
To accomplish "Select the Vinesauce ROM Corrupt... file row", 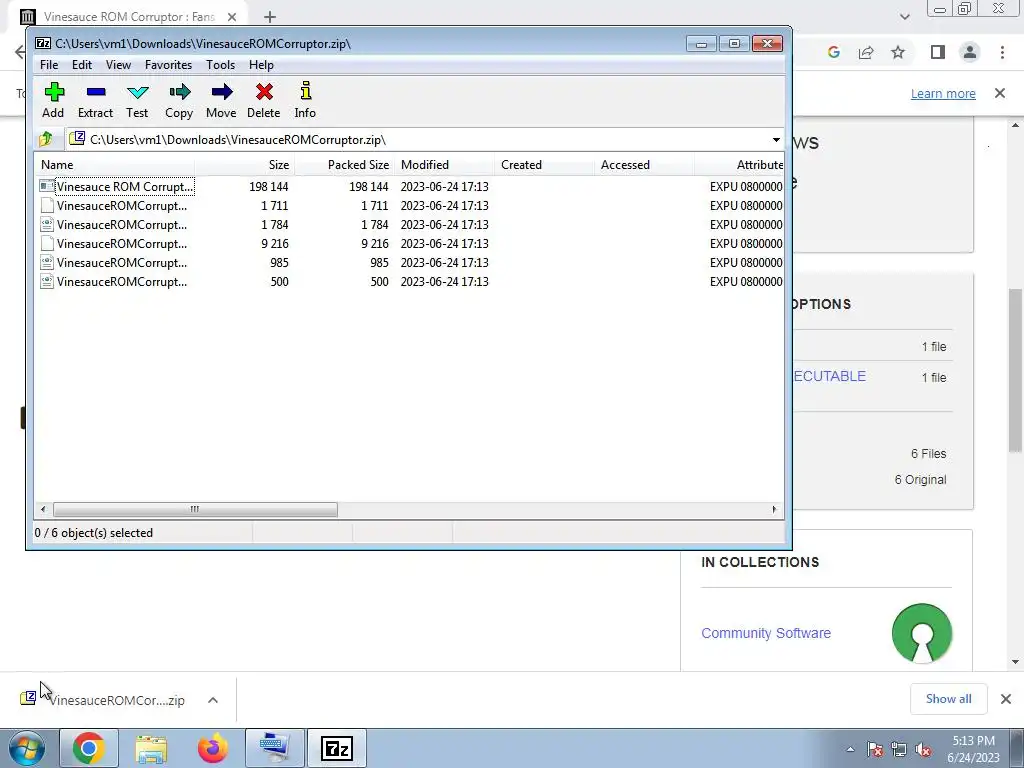I will click(409, 187).
